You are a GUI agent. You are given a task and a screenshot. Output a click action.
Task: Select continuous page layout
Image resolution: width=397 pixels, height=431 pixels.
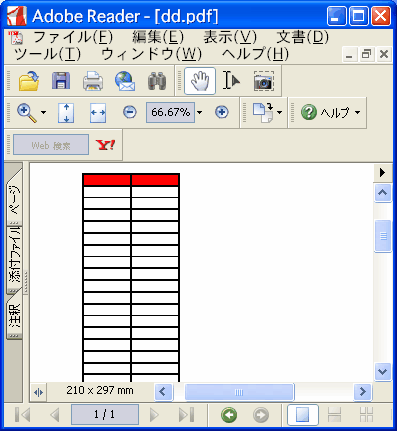[x=334, y=415]
